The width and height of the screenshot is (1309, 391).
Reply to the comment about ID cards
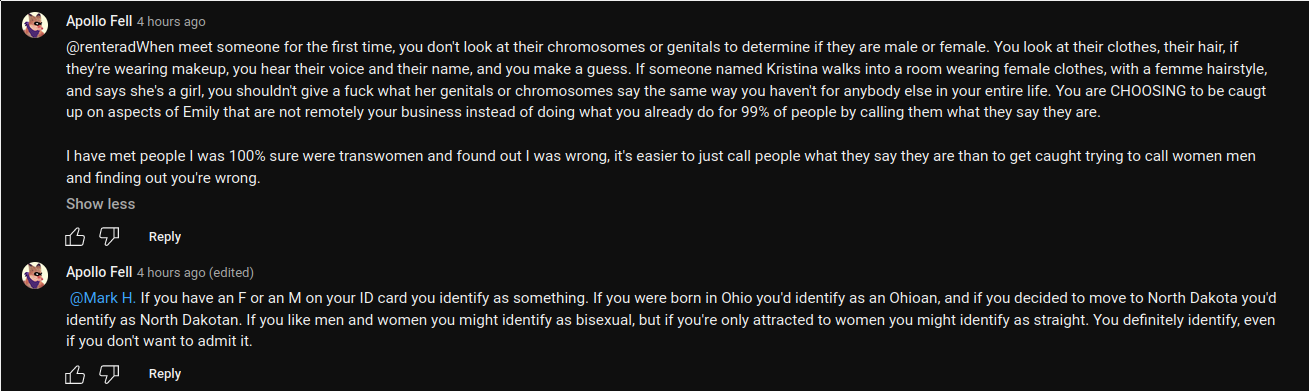(165, 374)
